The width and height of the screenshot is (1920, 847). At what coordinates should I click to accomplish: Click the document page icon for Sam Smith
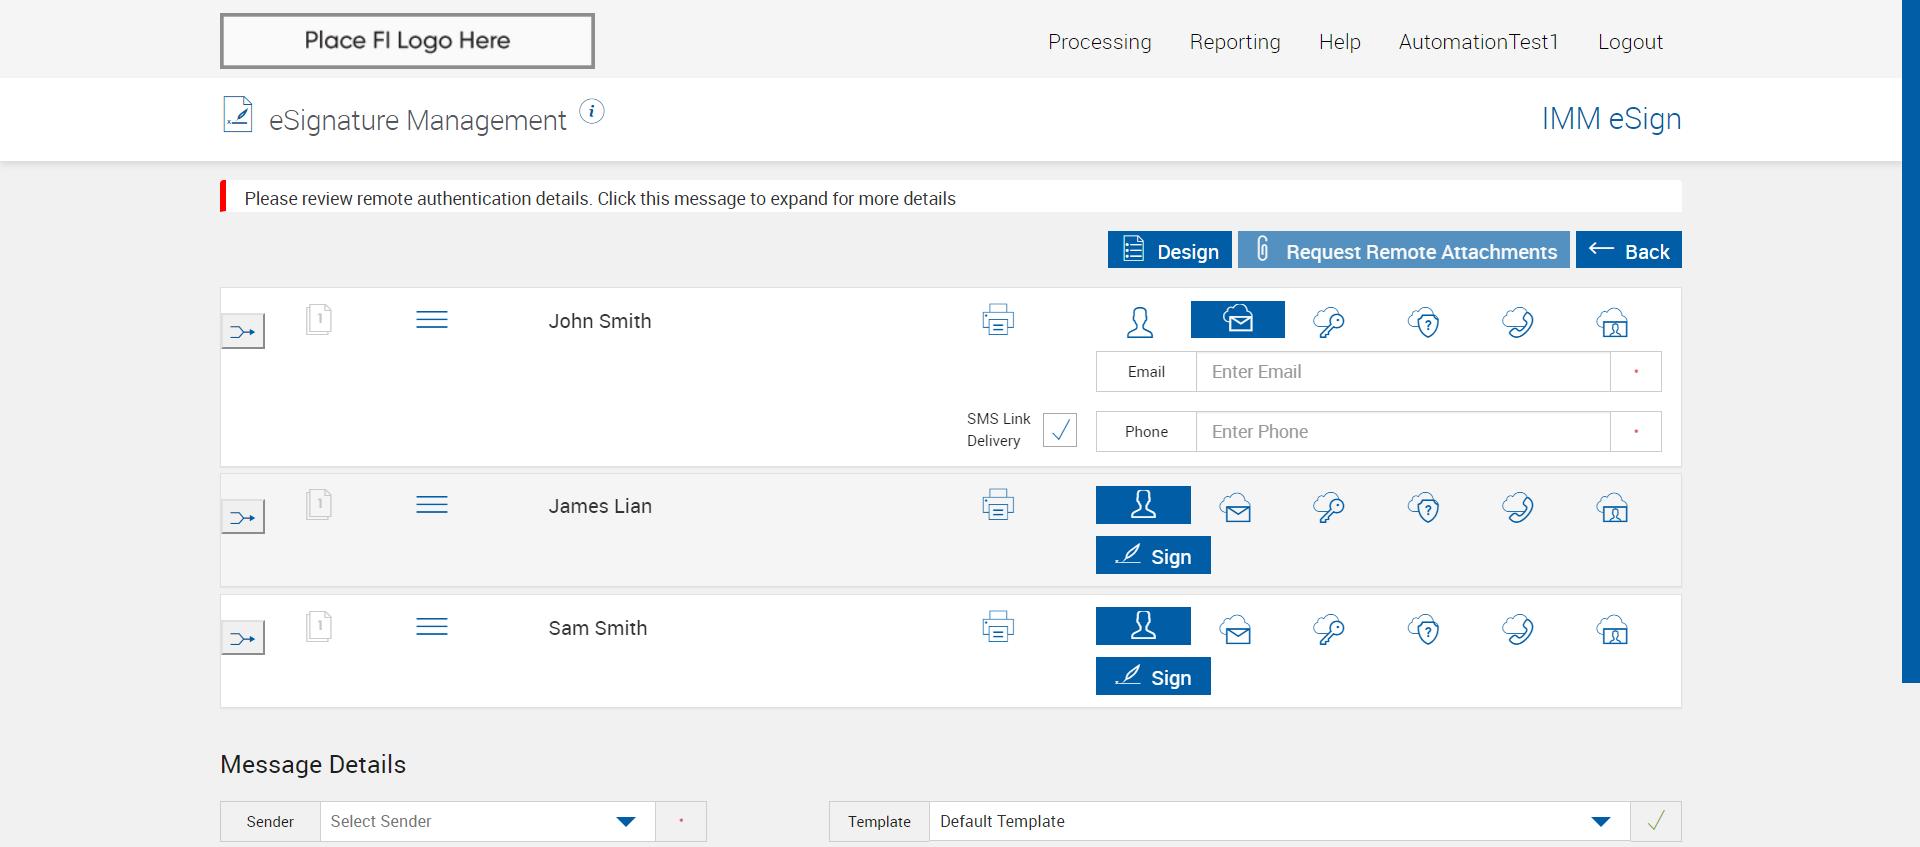319,627
